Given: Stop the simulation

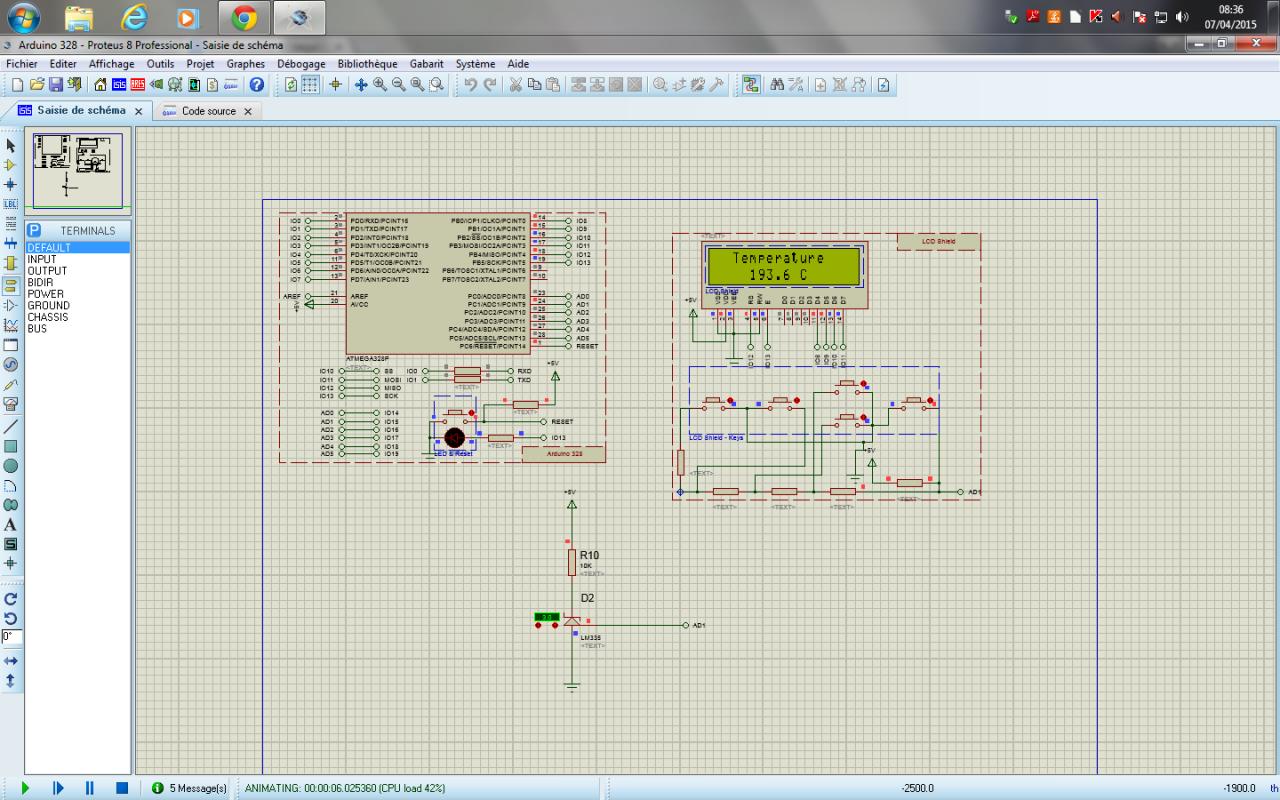Looking at the screenshot, I should click(x=121, y=788).
